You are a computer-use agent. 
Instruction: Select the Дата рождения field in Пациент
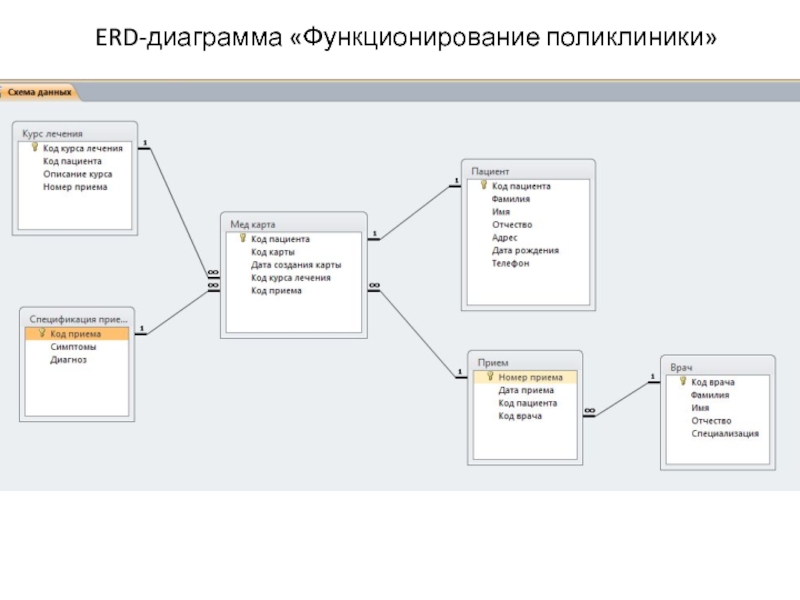point(525,251)
